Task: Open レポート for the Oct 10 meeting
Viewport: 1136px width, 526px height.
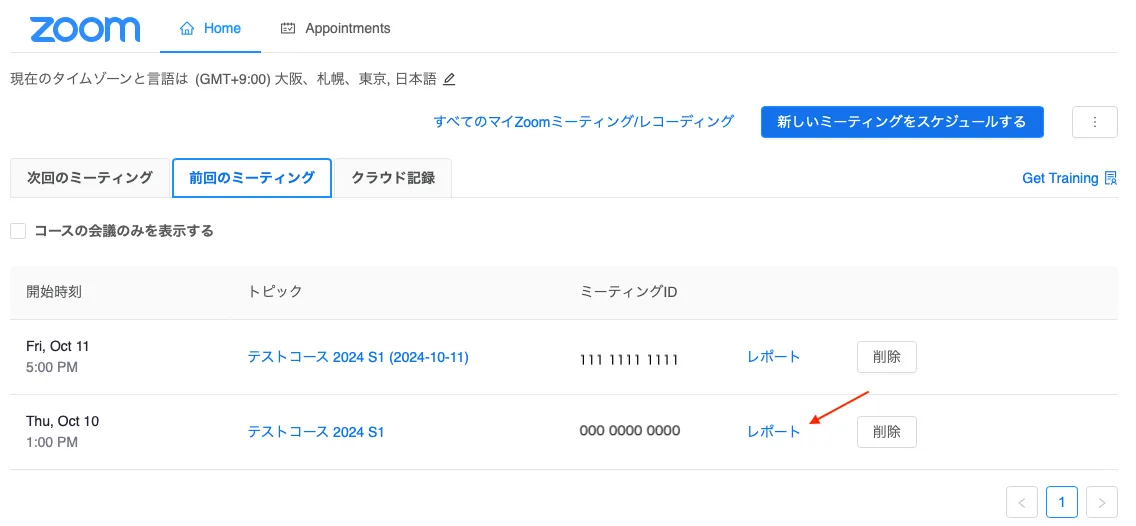Action: (773, 432)
